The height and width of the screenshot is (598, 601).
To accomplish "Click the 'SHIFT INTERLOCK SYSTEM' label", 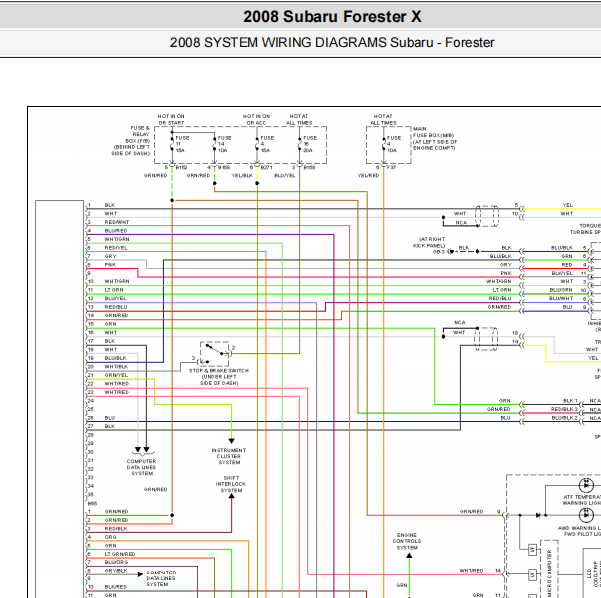I will point(231,484).
